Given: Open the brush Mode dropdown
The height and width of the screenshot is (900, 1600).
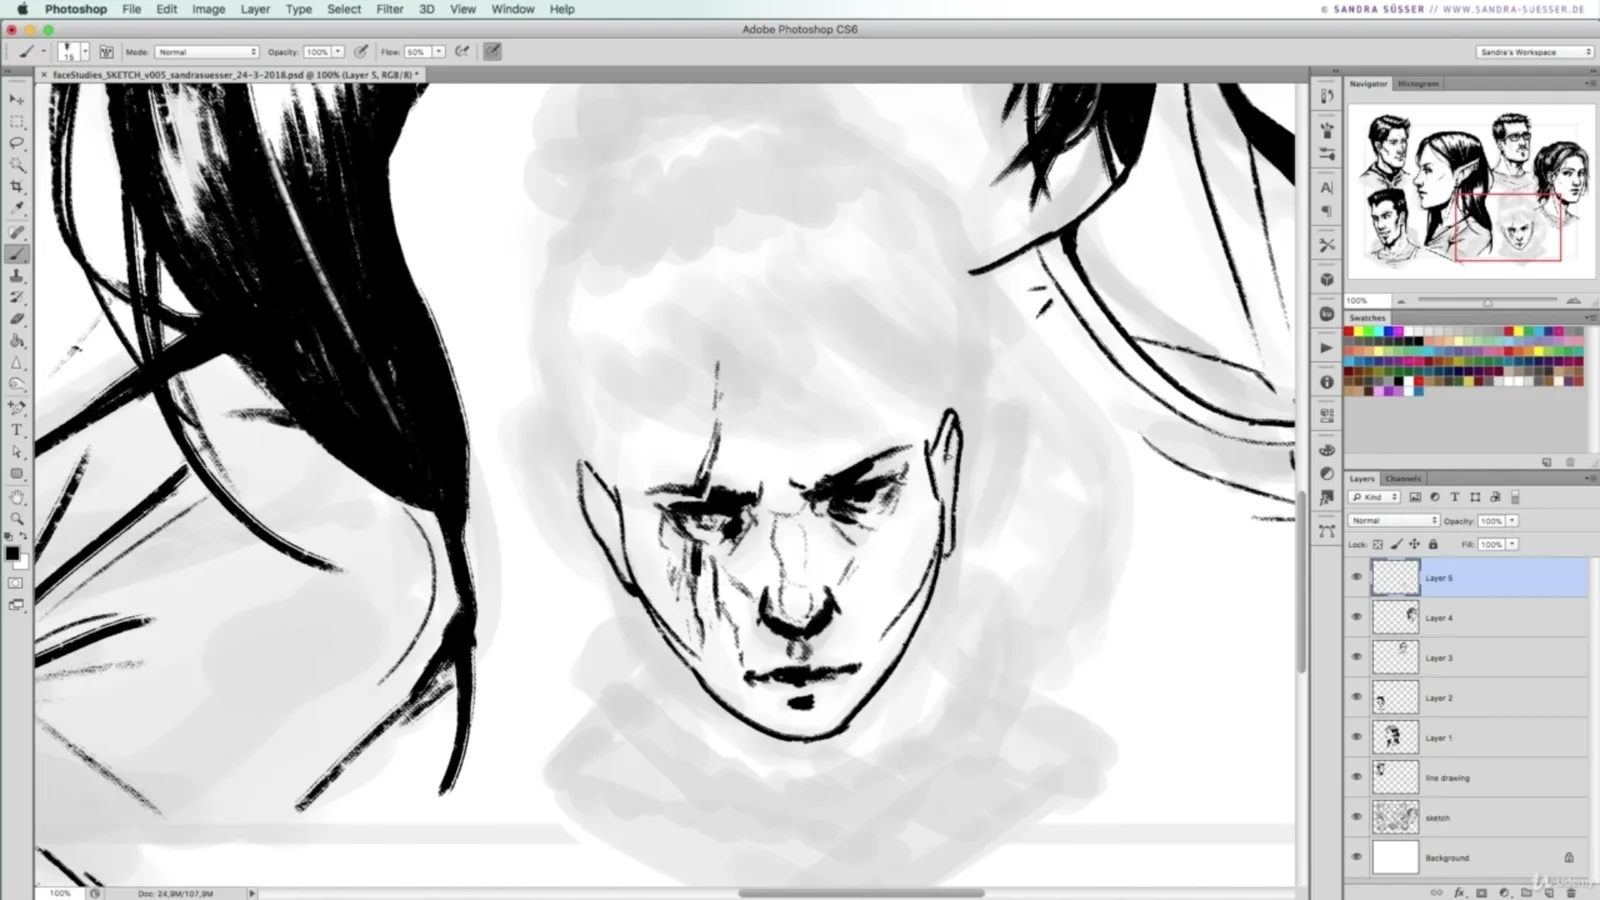Looking at the screenshot, I should [x=207, y=52].
